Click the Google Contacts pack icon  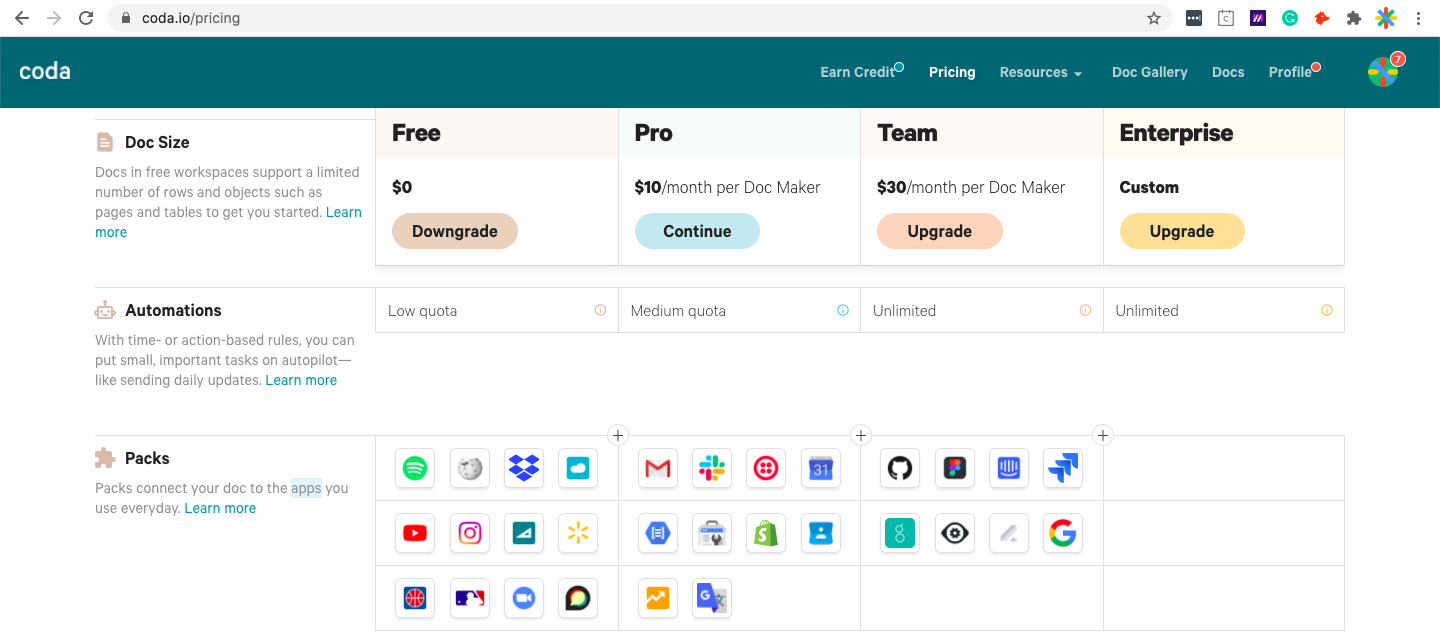(821, 533)
